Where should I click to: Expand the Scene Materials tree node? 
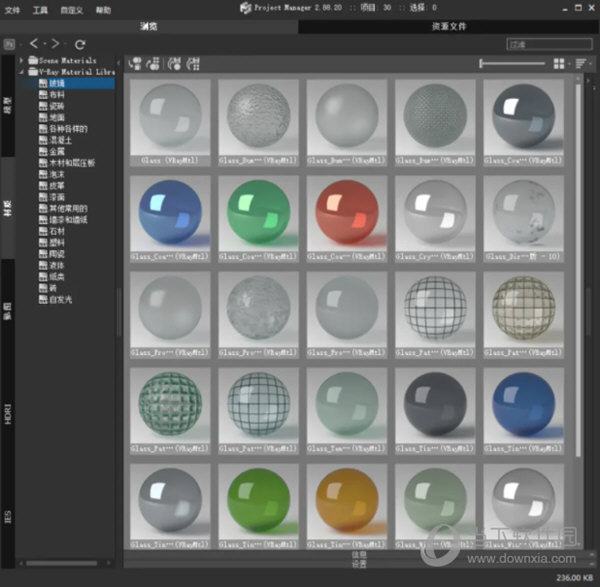22,60
